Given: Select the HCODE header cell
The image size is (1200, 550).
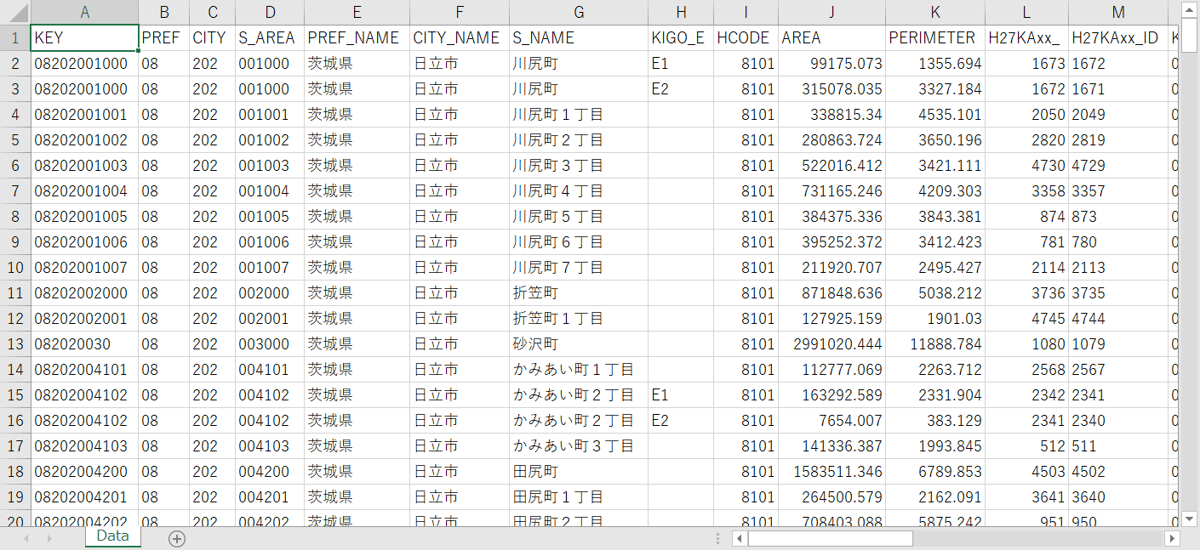Looking at the screenshot, I should click(x=747, y=38).
